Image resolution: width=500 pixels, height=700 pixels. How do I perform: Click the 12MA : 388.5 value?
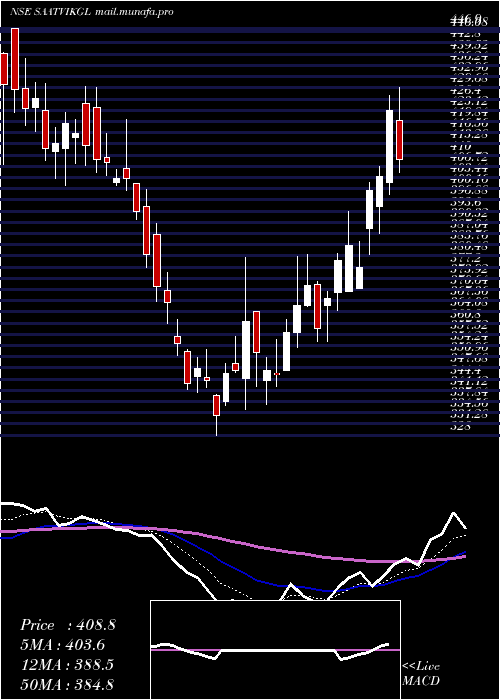tap(67, 665)
